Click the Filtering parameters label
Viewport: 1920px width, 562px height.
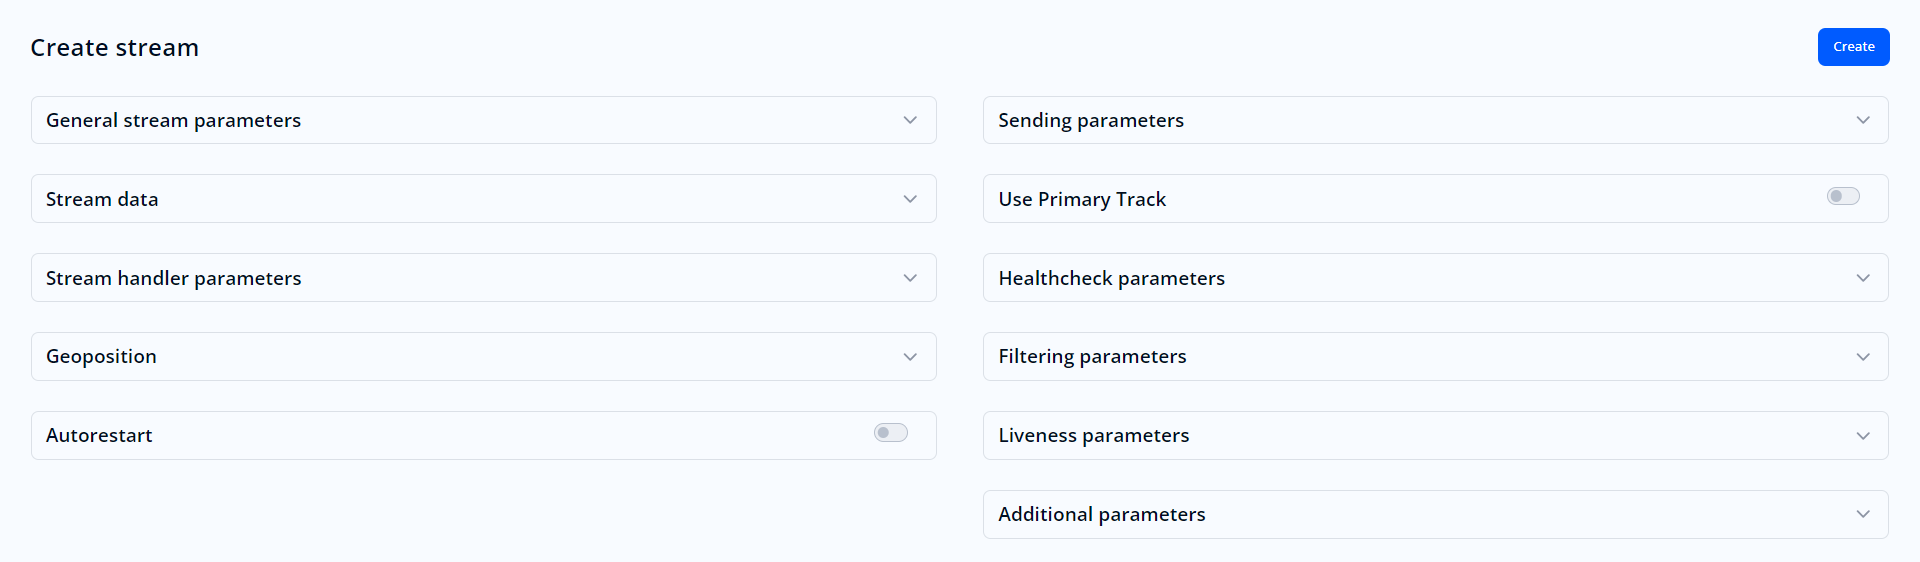pyautogui.click(x=1092, y=357)
